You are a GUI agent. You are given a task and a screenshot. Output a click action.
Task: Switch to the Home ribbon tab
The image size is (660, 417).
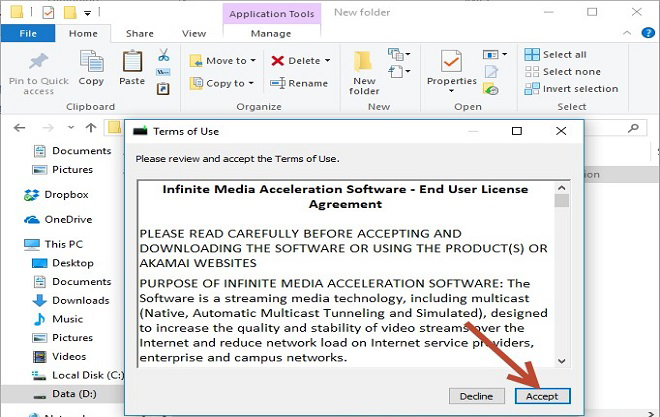[83, 33]
